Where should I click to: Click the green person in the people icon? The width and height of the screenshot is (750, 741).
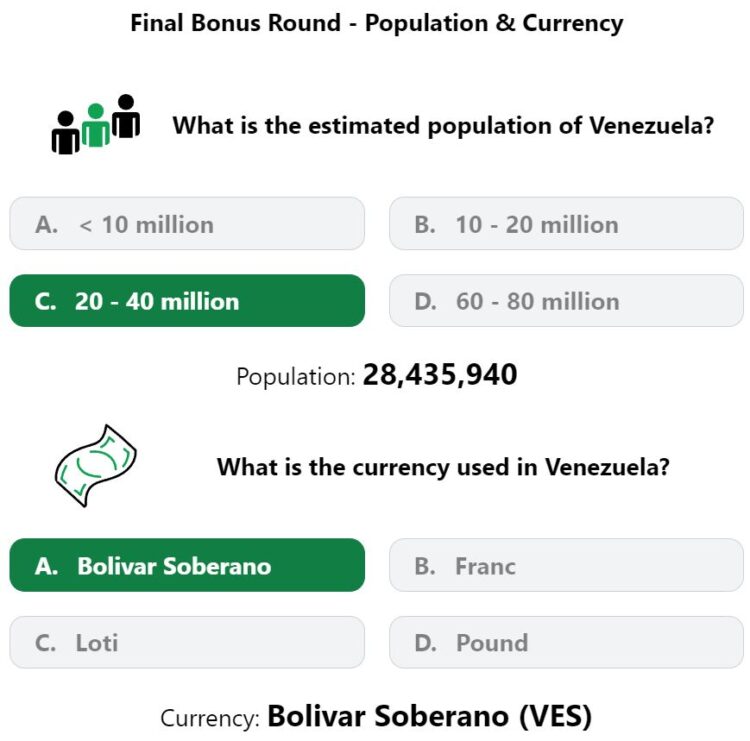[x=96, y=125]
